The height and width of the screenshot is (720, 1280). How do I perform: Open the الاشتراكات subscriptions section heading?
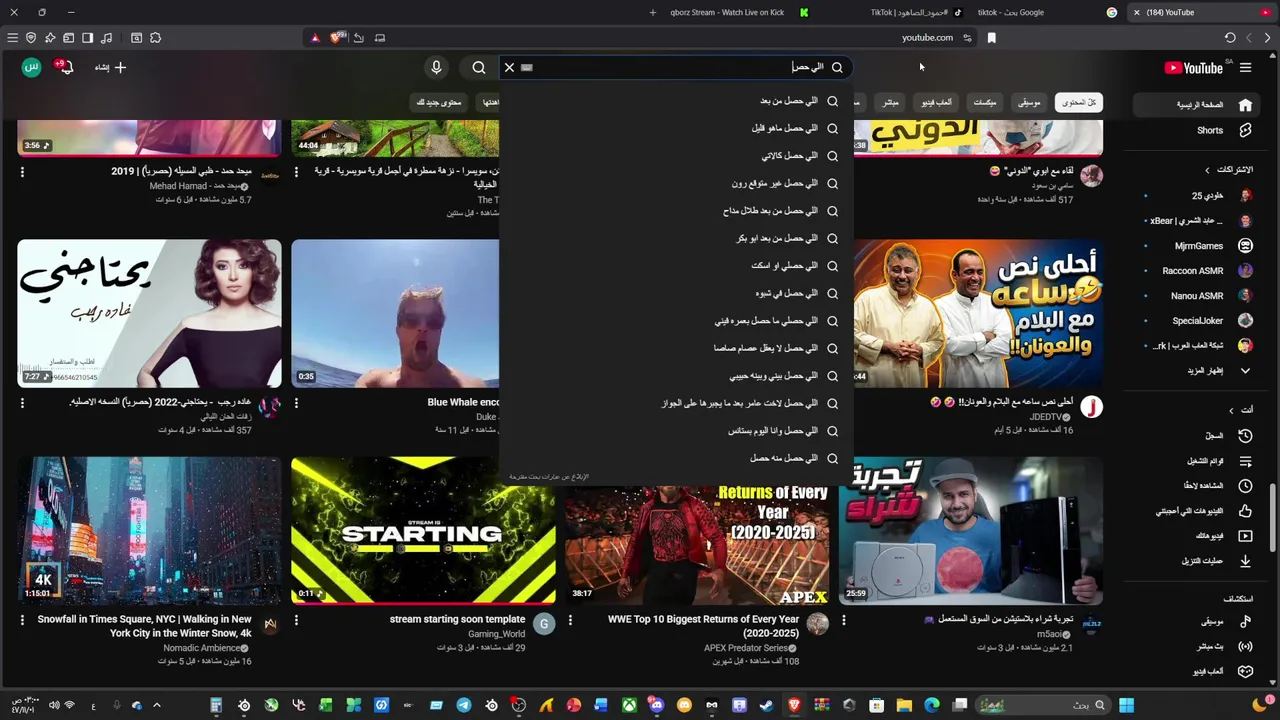click(1228, 170)
